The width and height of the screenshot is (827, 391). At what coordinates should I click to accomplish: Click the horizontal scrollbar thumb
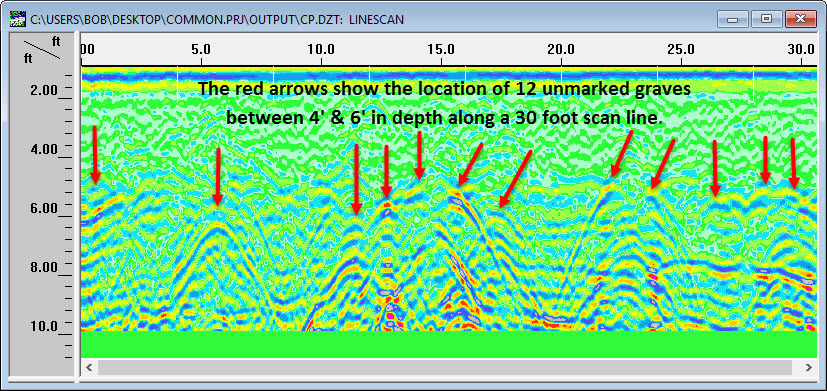(x=445, y=367)
